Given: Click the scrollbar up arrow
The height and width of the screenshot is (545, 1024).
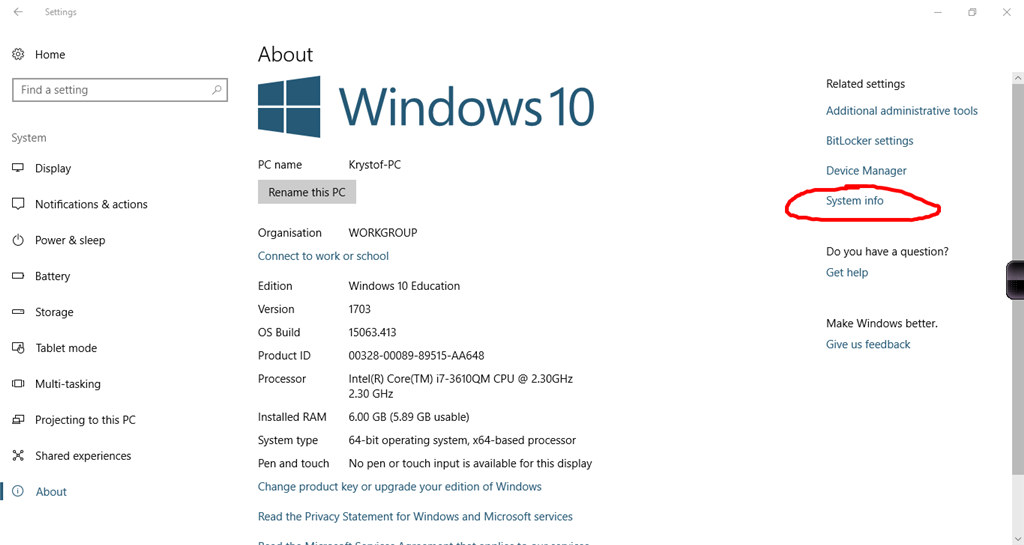Looking at the screenshot, I should 1018,78.
